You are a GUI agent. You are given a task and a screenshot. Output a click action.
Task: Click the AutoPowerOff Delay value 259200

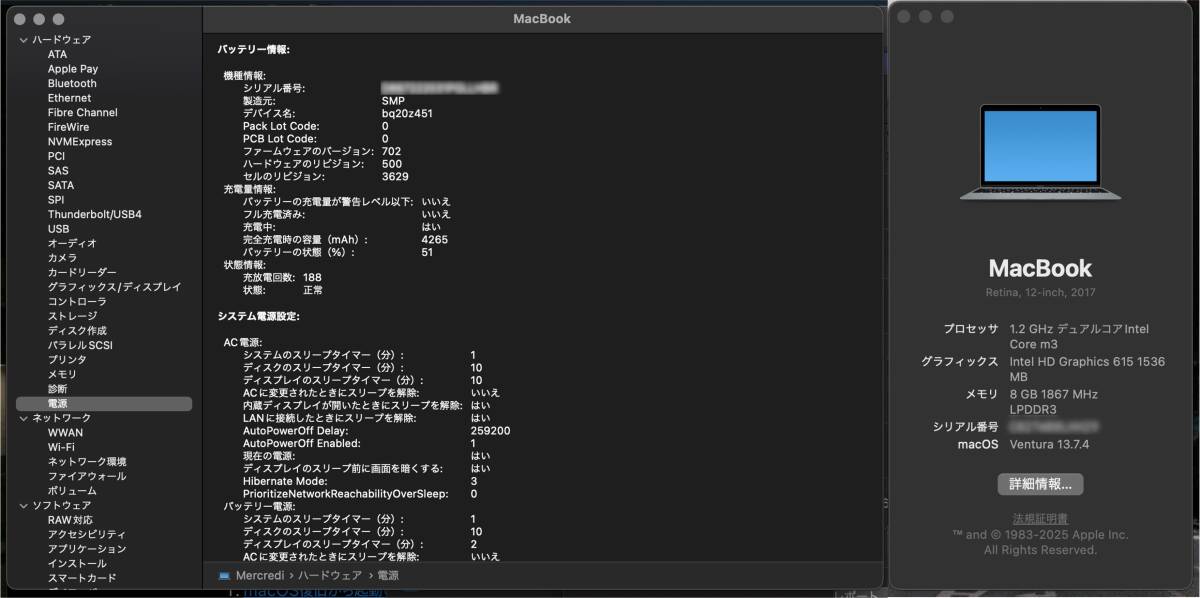[490, 431]
